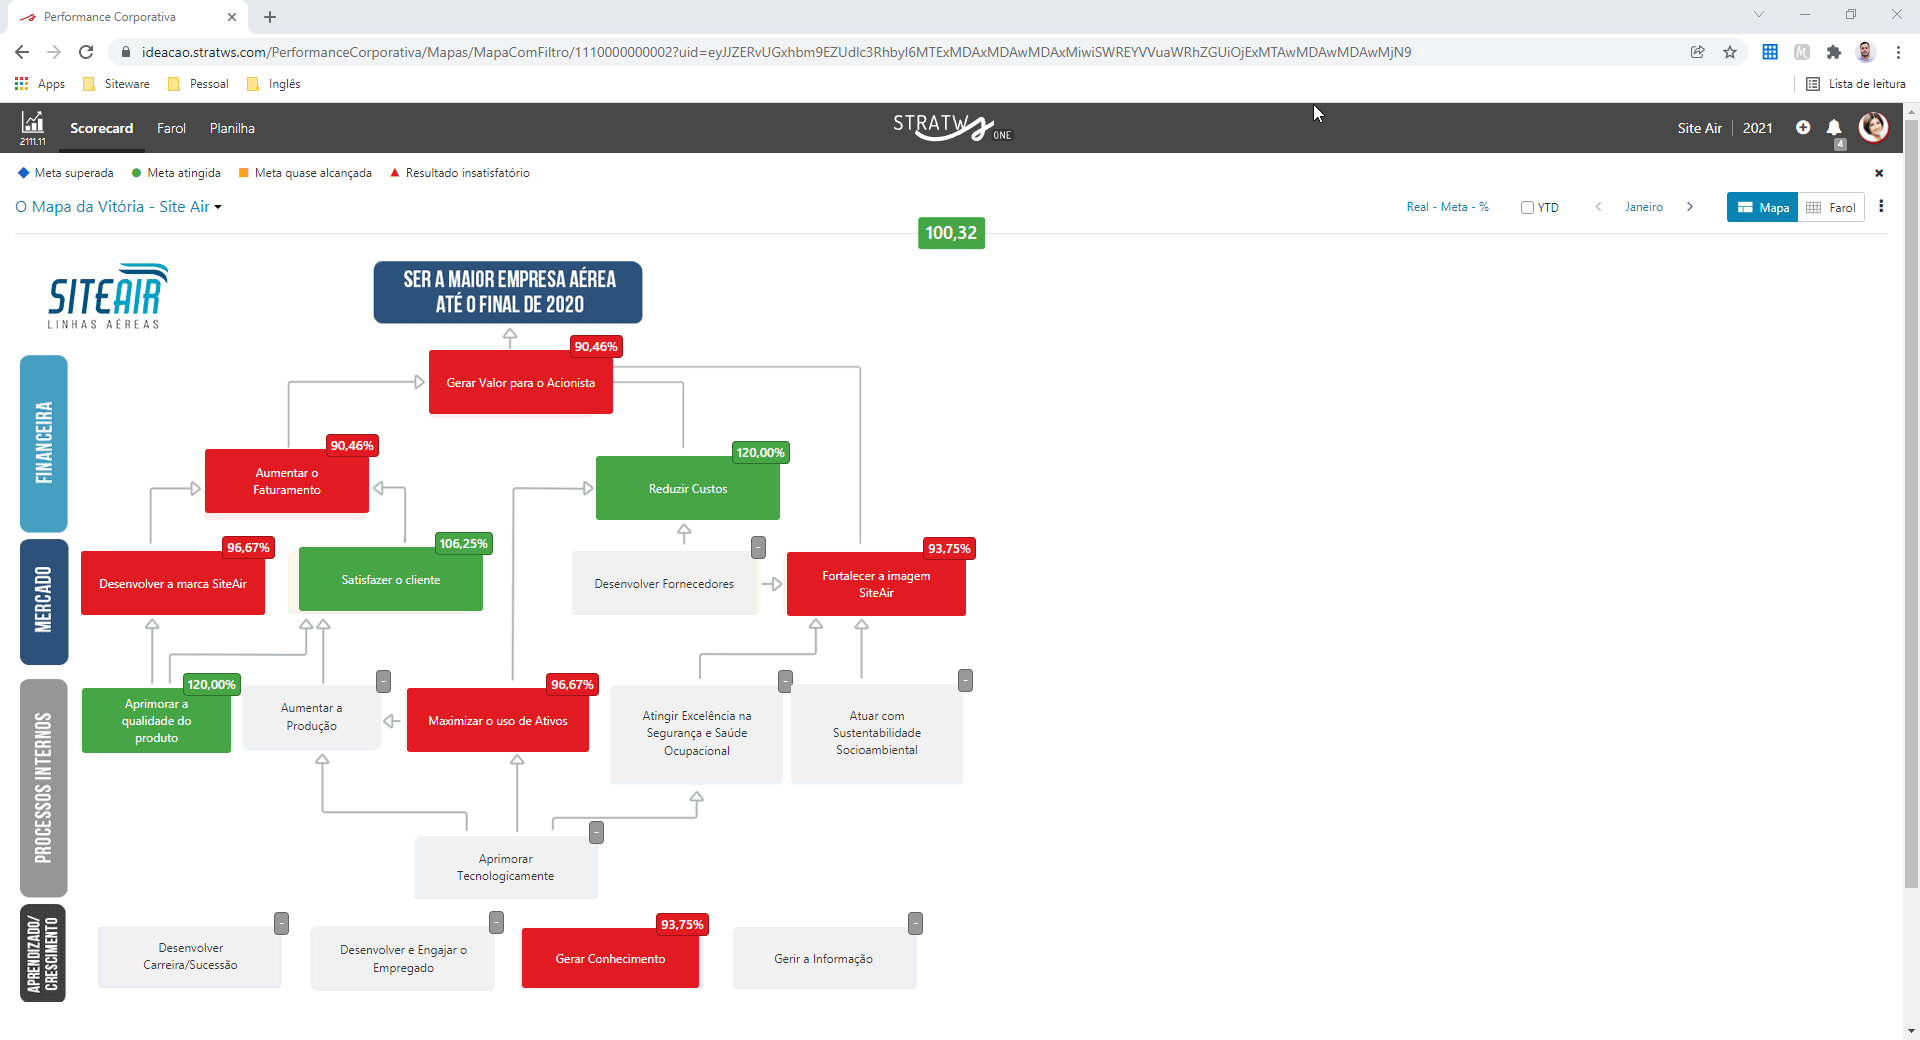1920x1040 pixels.
Task: Reload the page
Action: pos(86,52)
